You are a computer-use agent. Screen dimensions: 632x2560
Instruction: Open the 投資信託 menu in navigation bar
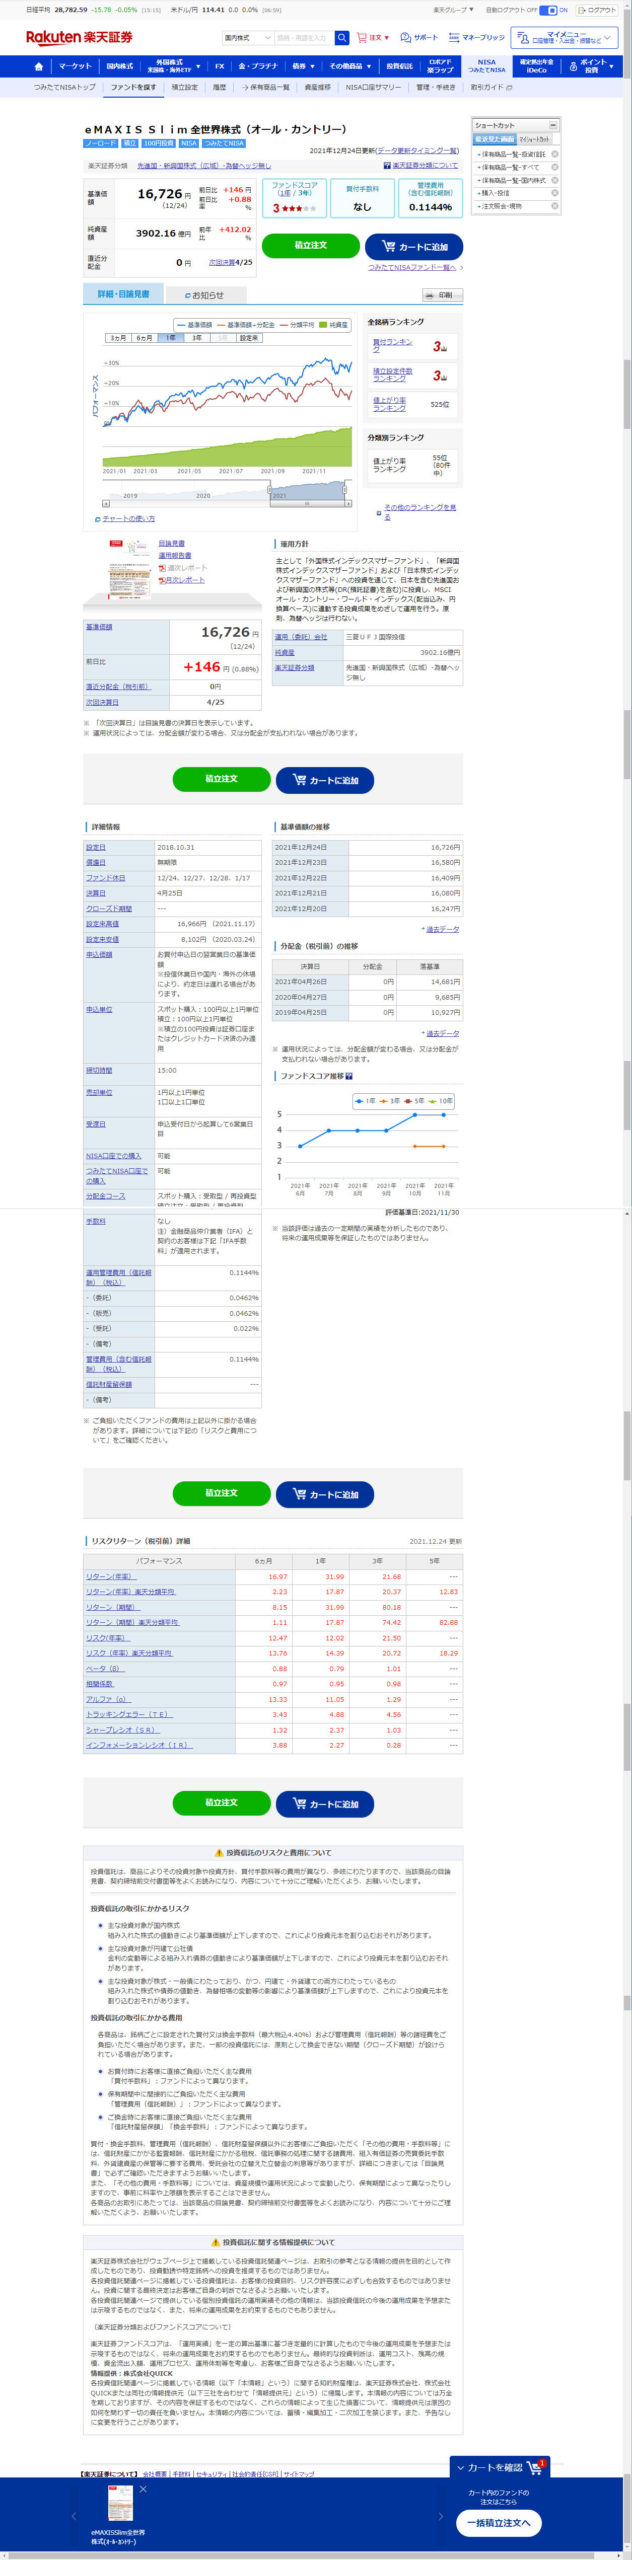(399, 67)
